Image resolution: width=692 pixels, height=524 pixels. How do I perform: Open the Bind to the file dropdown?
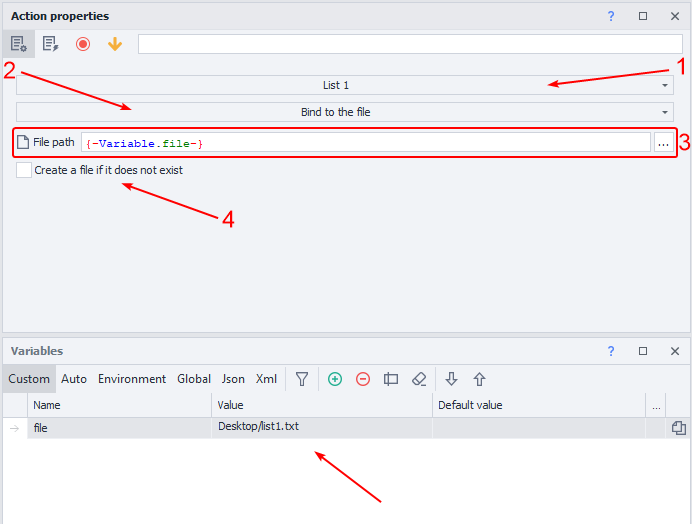point(344,112)
